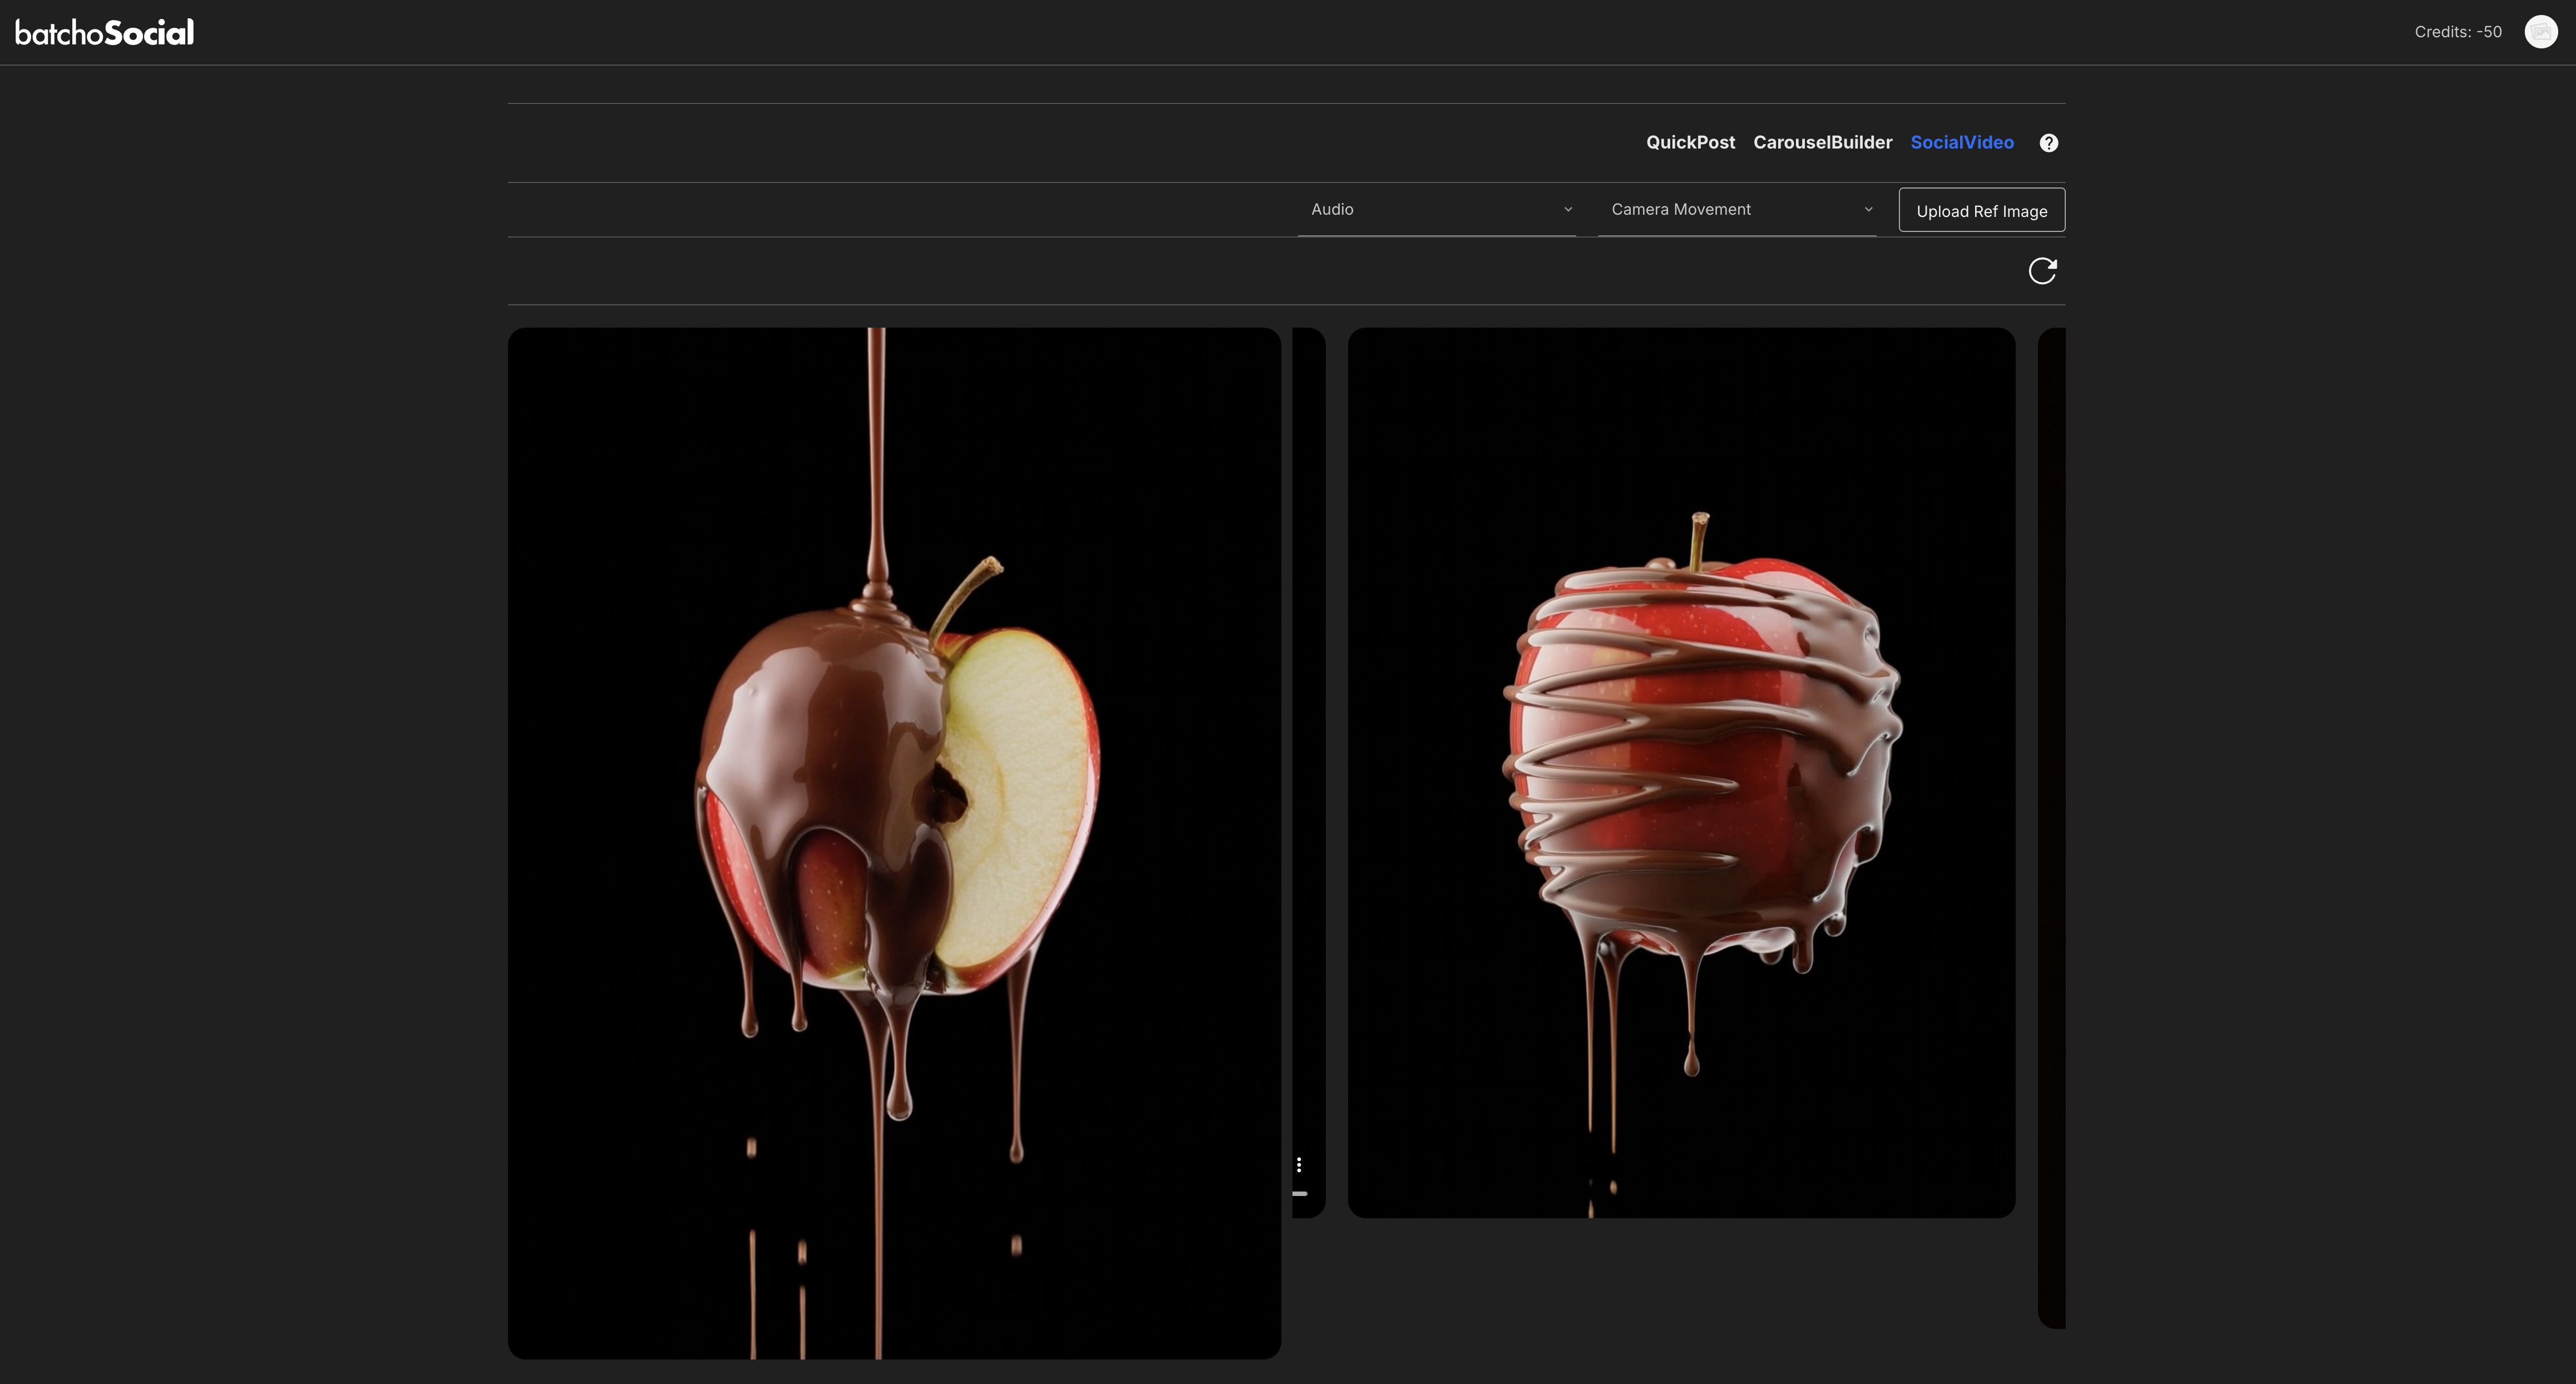Expand the Camera Movement chevron
2576x1384 pixels.
(1869, 208)
